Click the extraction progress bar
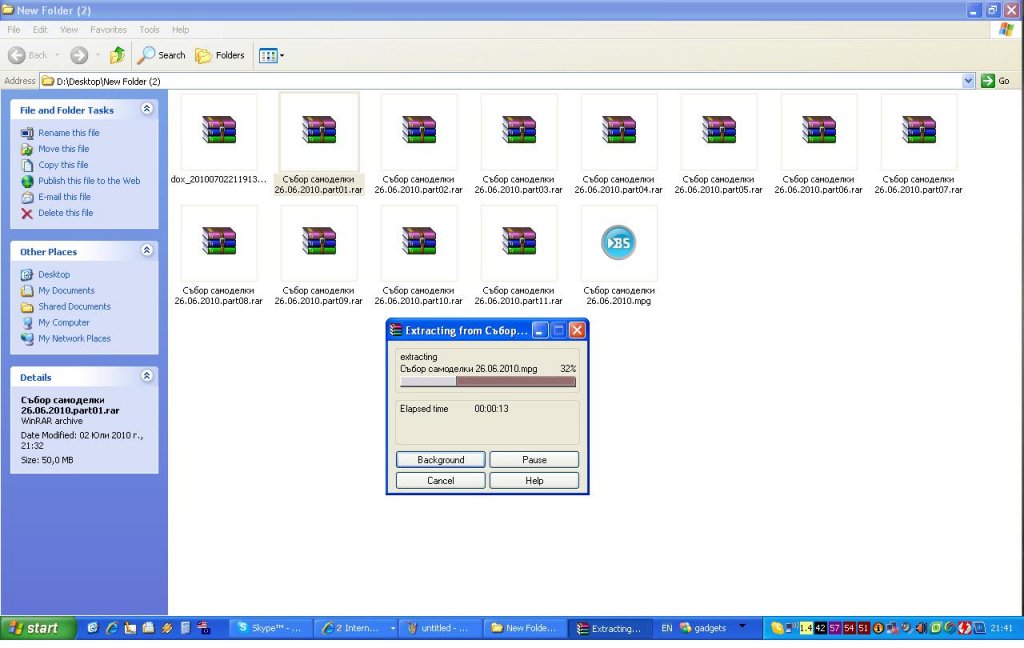This screenshot has width=1024, height=648. pyautogui.click(x=488, y=381)
